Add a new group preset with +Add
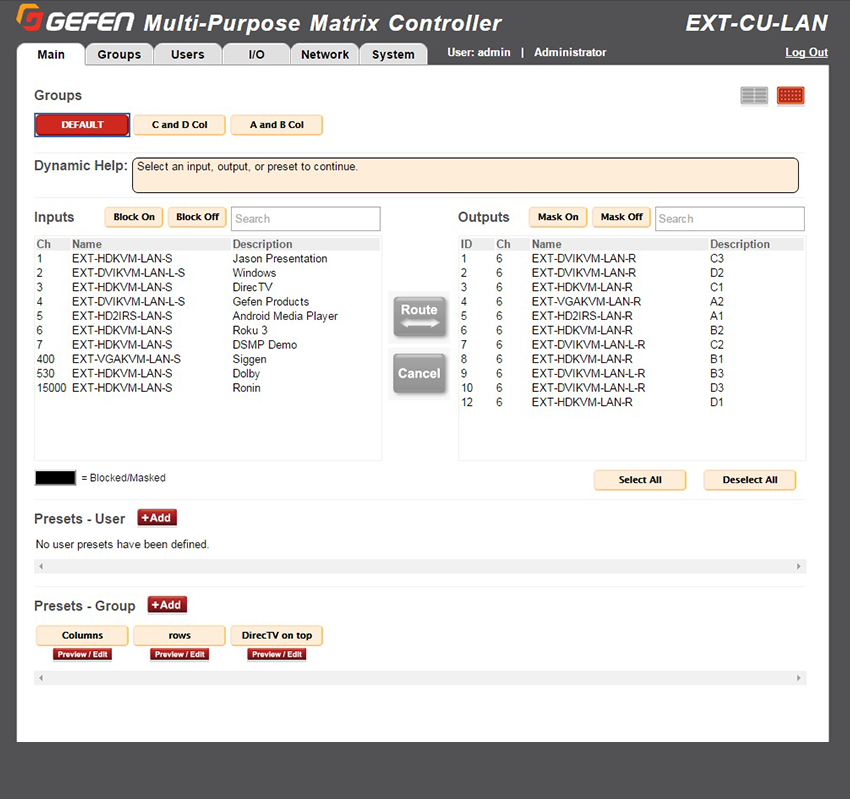 [166, 604]
